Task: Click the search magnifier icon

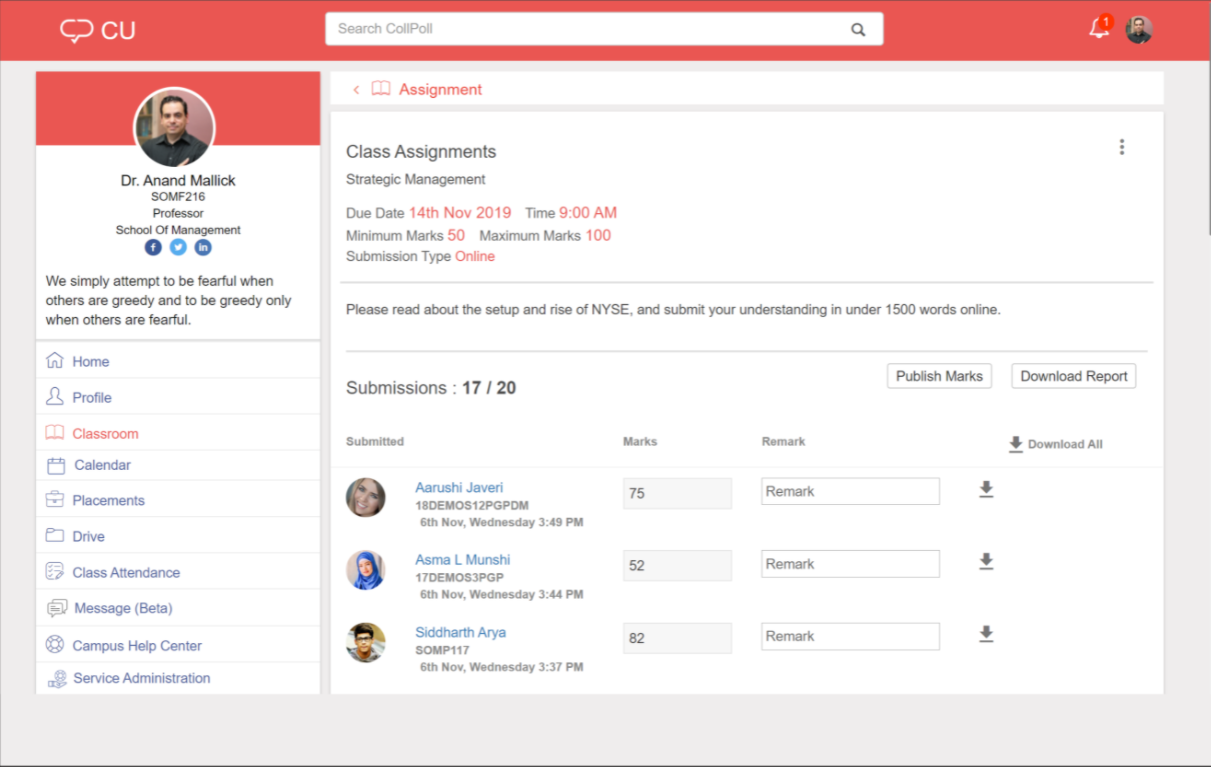Action: pyautogui.click(x=858, y=29)
